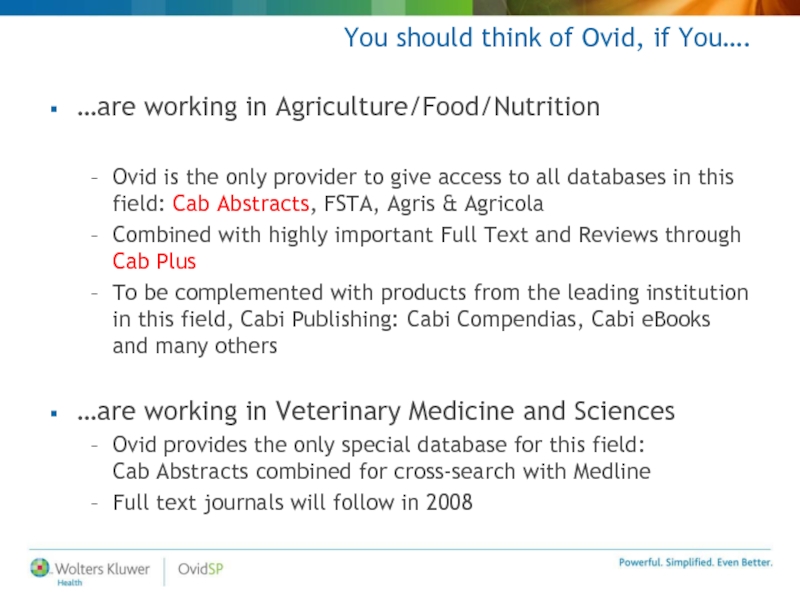Screen dimensions: 800x600
Task: Click the Veterinary Medicine square bullet marker
Action: (54, 413)
